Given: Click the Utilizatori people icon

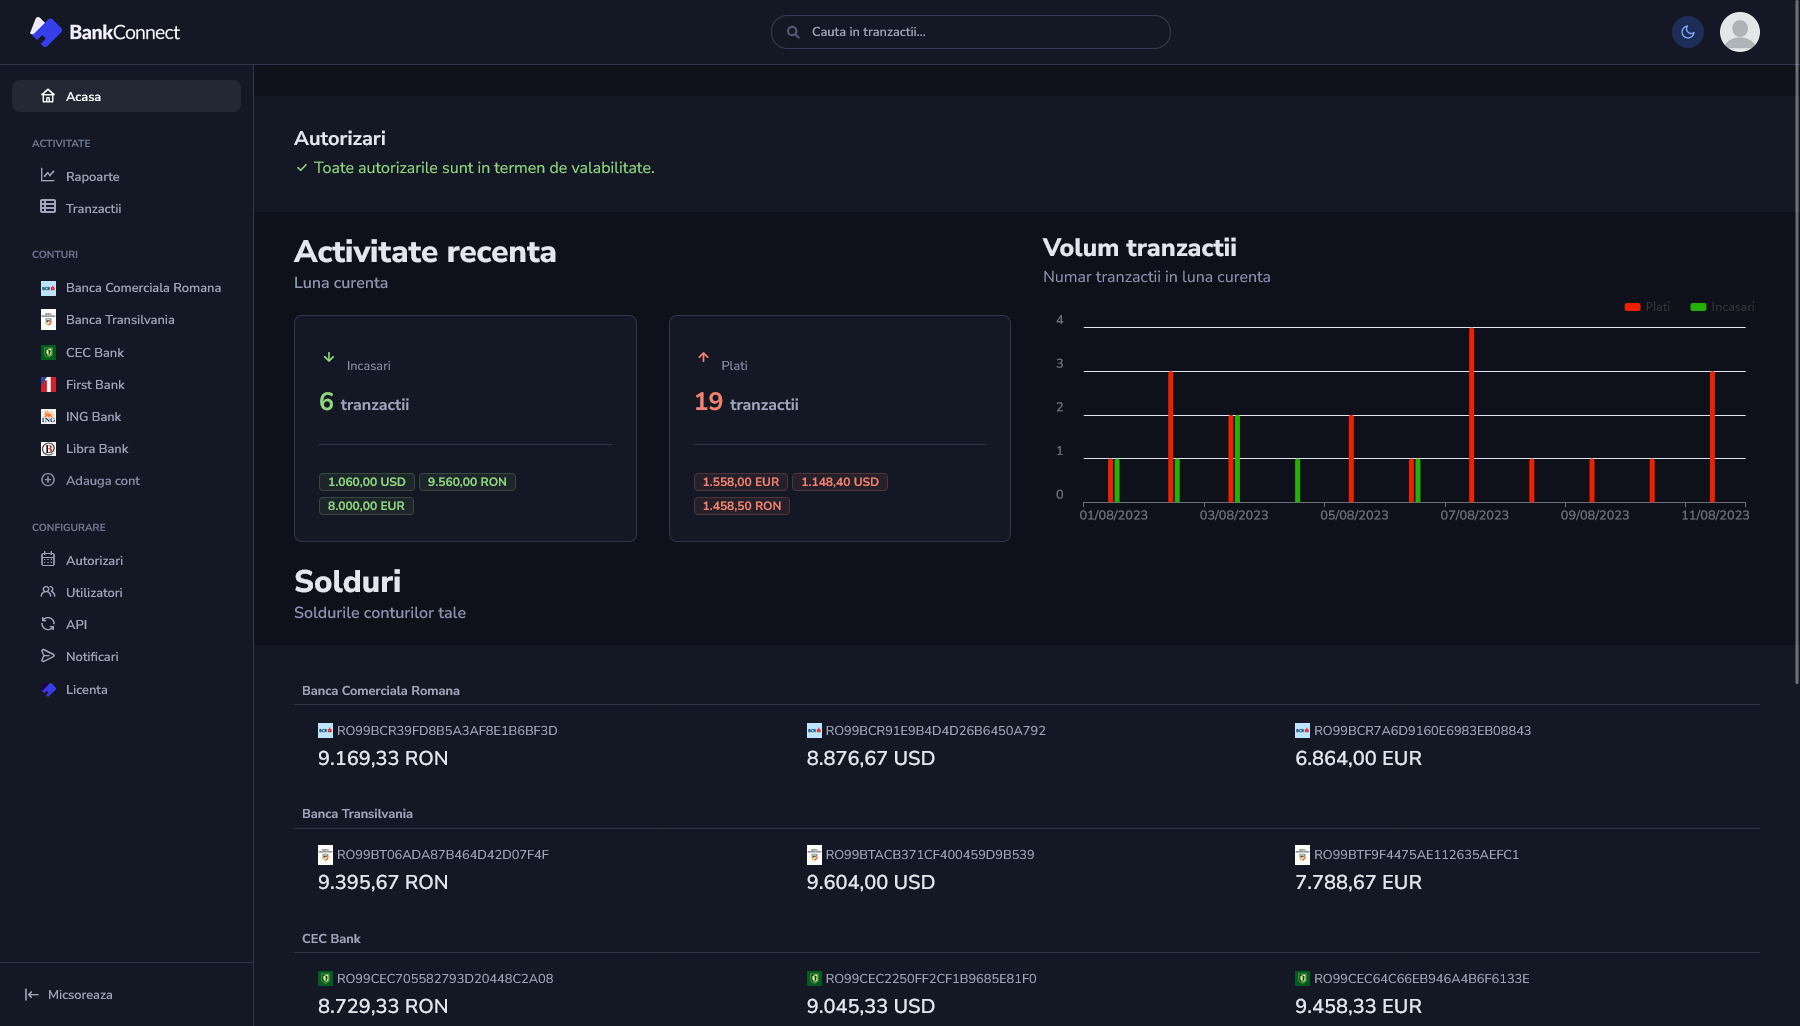Looking at the screenshot, I should pos(48,591).
